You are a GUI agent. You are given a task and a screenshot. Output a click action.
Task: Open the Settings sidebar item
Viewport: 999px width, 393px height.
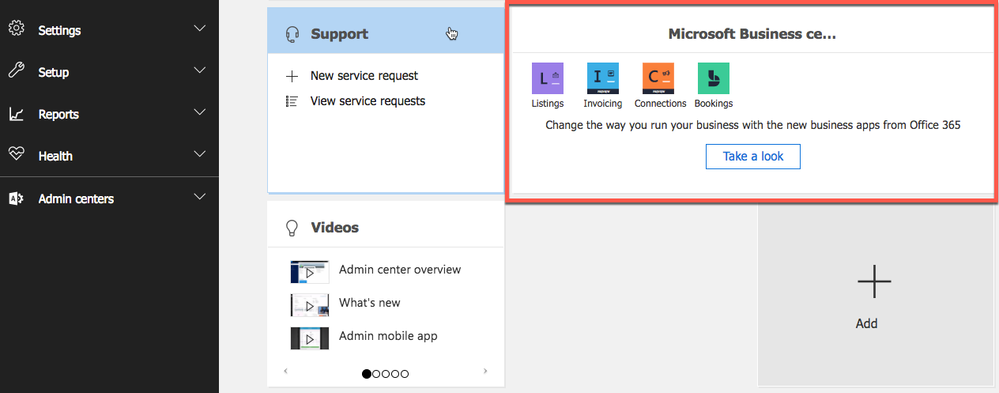coord(110,29)
